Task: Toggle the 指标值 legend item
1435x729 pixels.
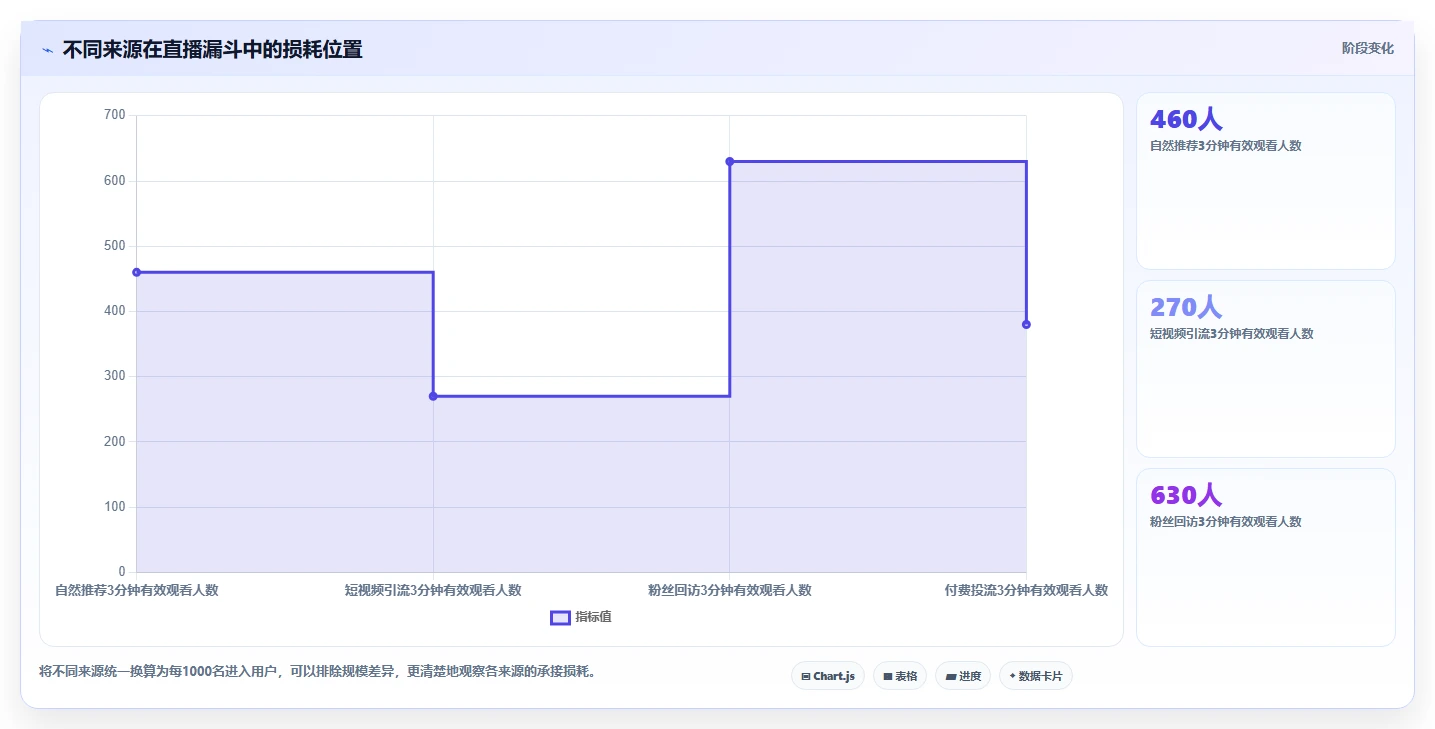Action: click(581, 617)
